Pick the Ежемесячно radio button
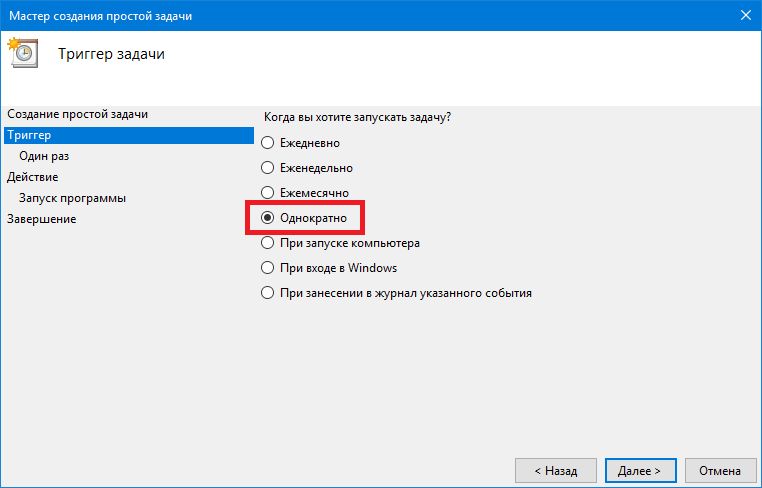 click(x=267, y=193)
